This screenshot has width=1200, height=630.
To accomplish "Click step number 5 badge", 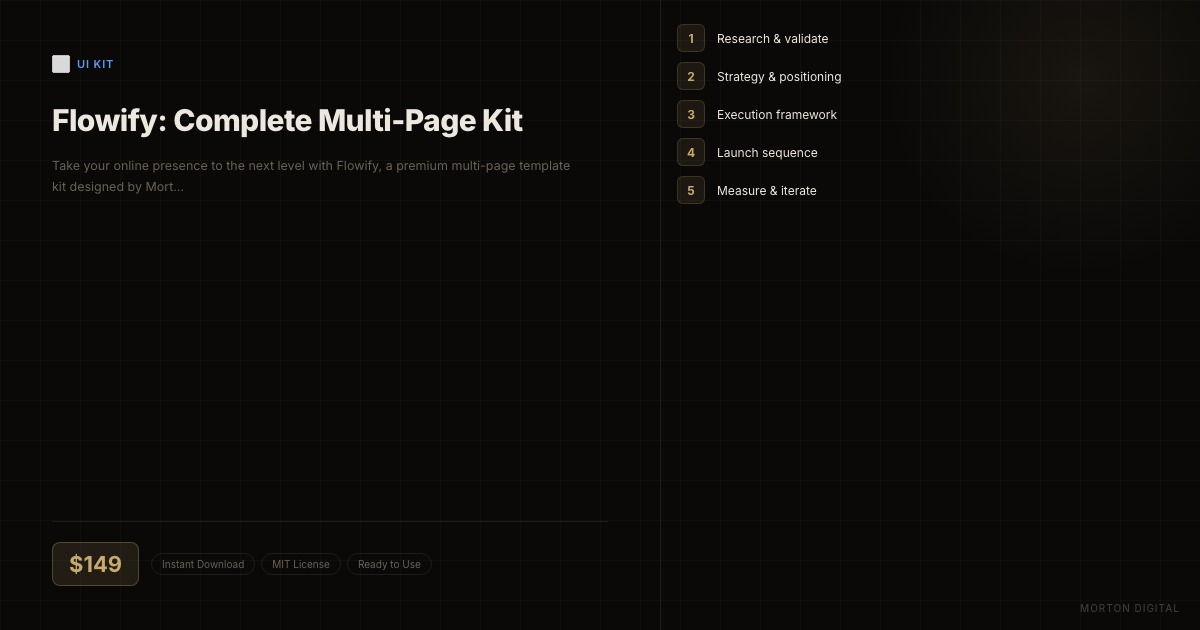I will coord(691,190).
